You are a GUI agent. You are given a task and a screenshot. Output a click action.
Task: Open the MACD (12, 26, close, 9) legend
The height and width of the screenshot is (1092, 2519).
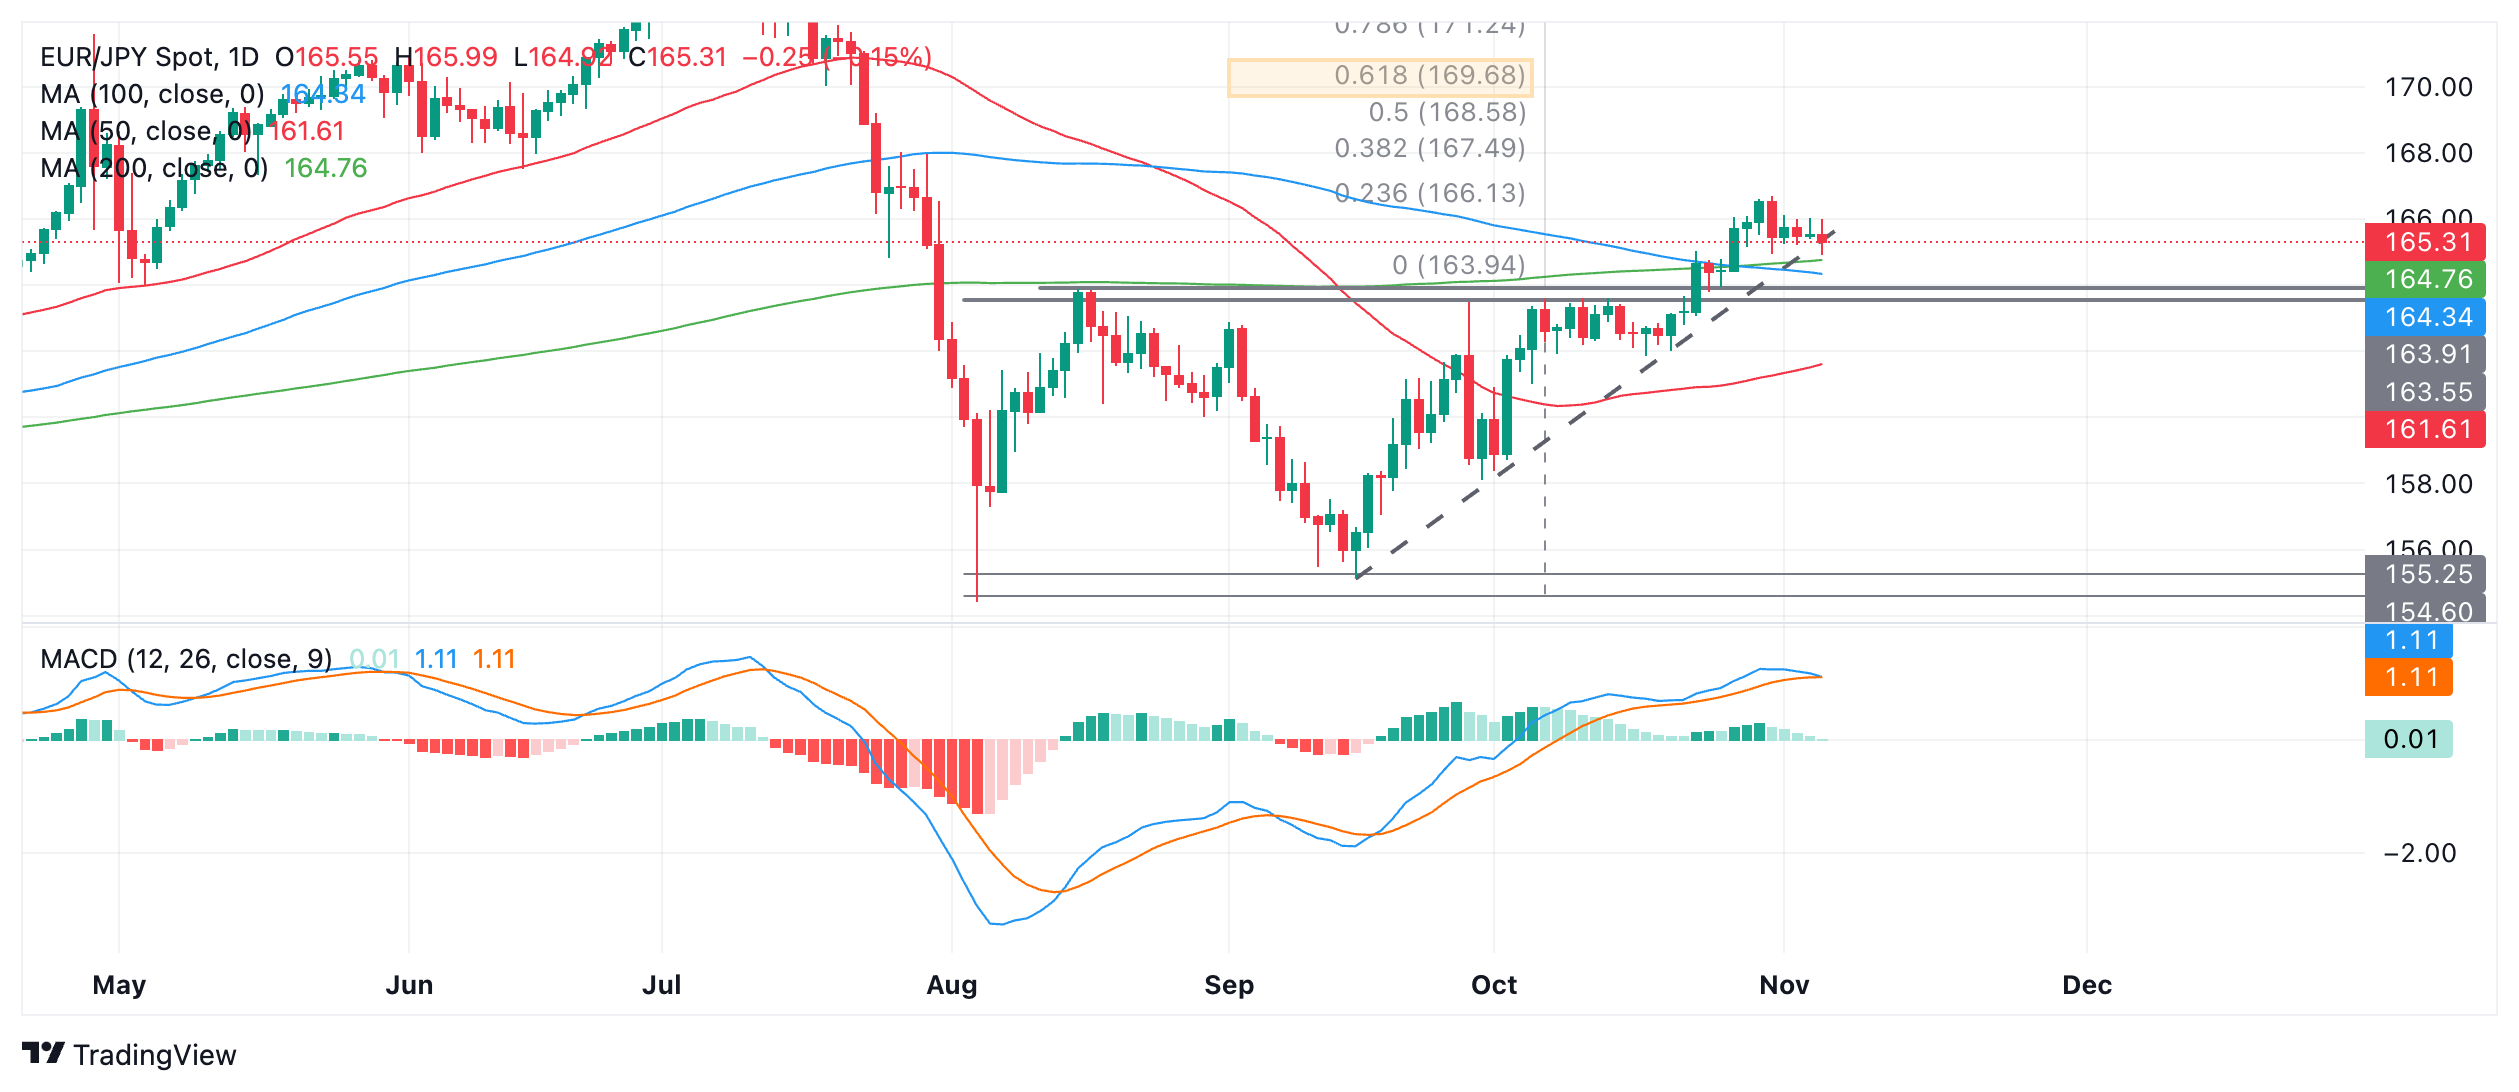(x=186, y=659)
